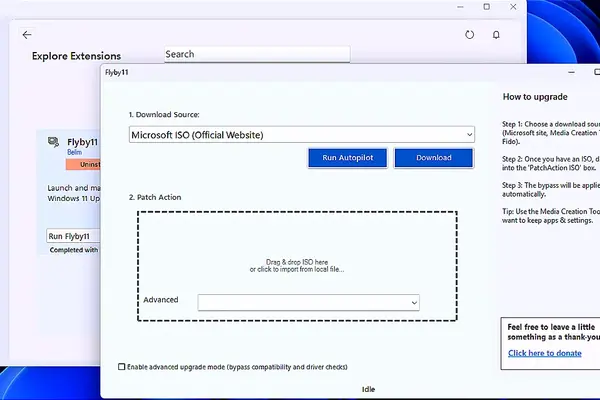This screenshot has height=400, width=600.
Task: Click the 'Completed with' status text
Action: click(x=74, y=250)
